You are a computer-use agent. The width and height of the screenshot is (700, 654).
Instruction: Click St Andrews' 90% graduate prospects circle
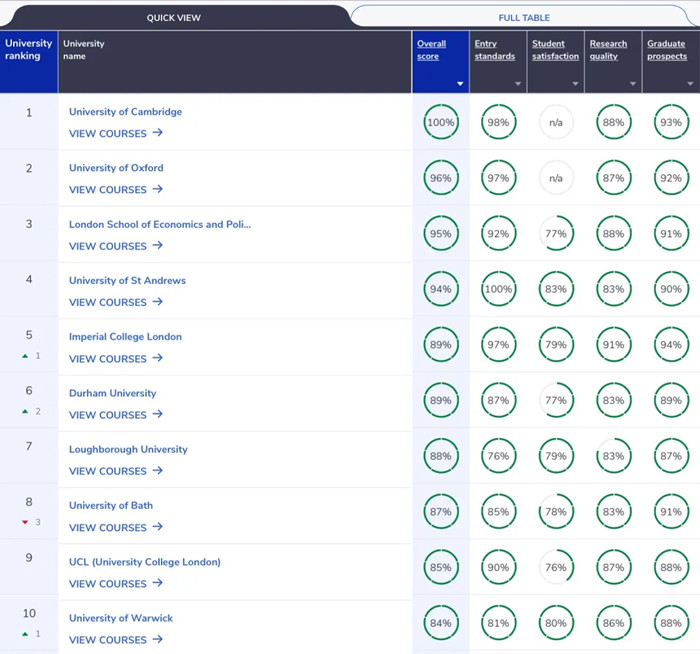(x=671, y=289)
